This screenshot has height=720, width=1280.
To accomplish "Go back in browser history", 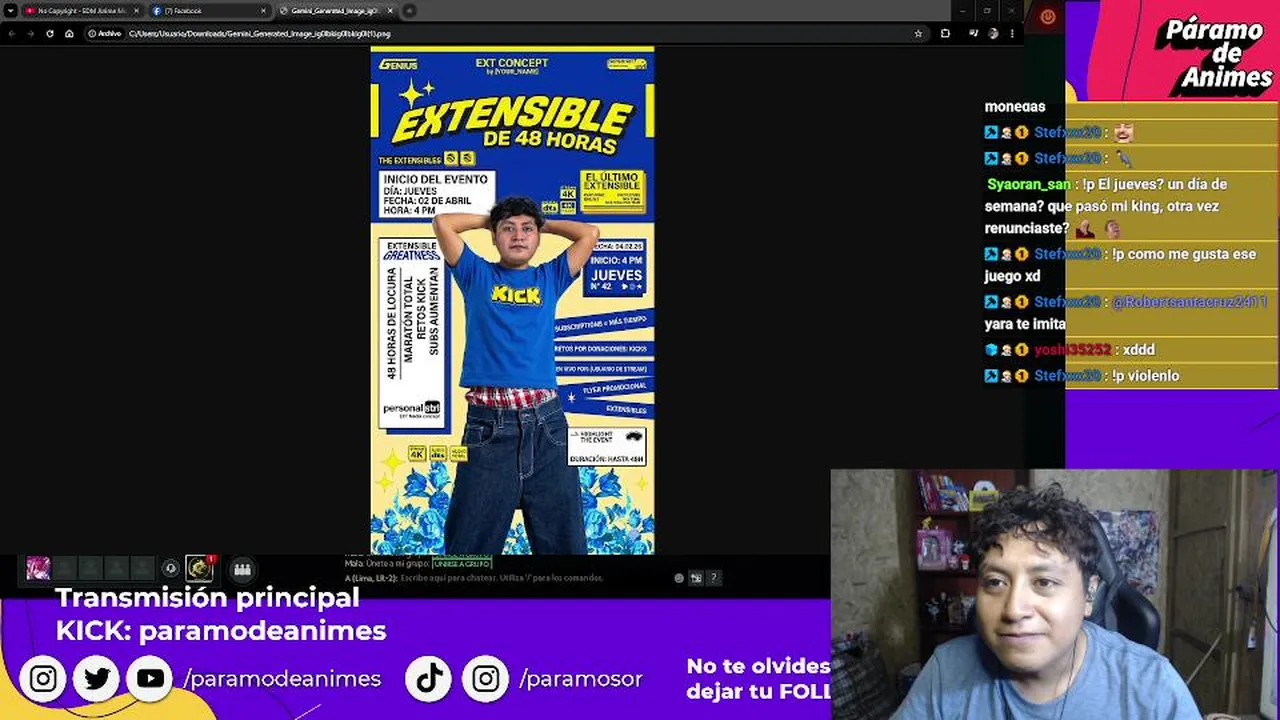I will [x=12, y=33].
